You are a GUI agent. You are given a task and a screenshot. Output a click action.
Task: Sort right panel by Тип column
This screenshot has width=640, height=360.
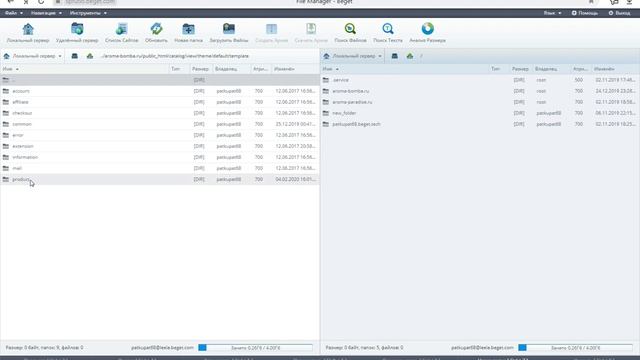[x=495, y=69]
